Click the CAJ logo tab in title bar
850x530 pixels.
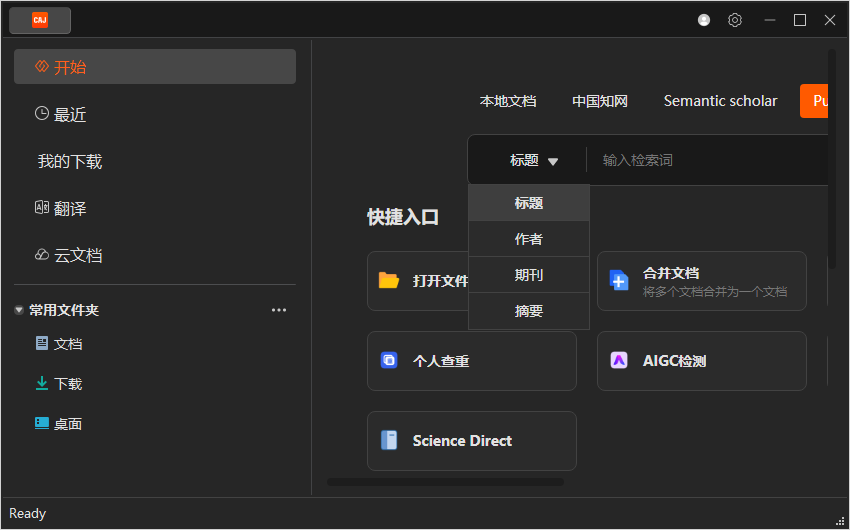40,21
